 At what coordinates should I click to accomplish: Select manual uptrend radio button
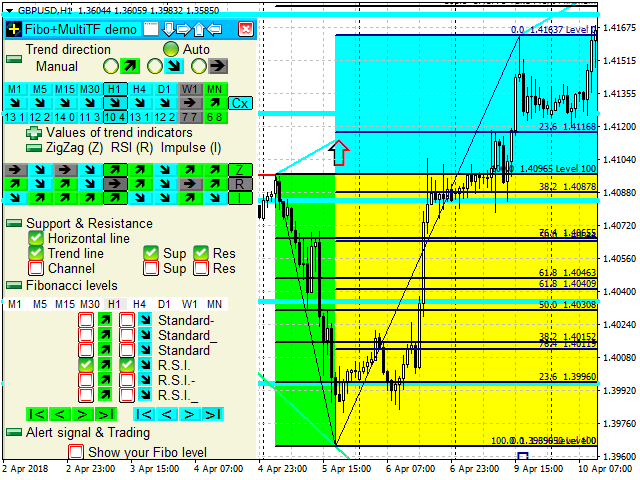[x=111, y=66]
